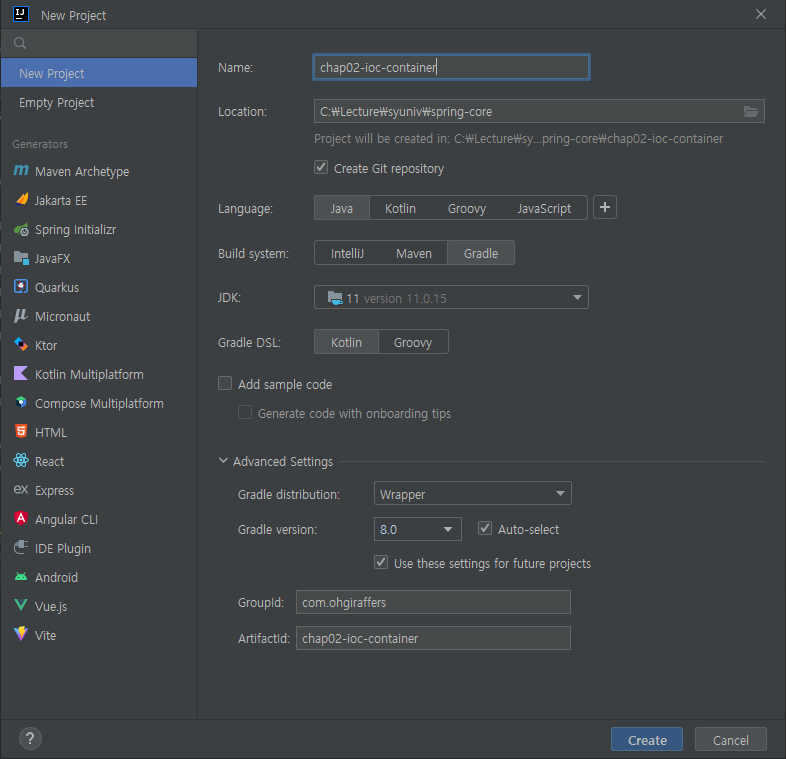786x759 pixels.
Task: Toggle Auto-select Gradle version checkbox
Action: click(x=485, y=528)
